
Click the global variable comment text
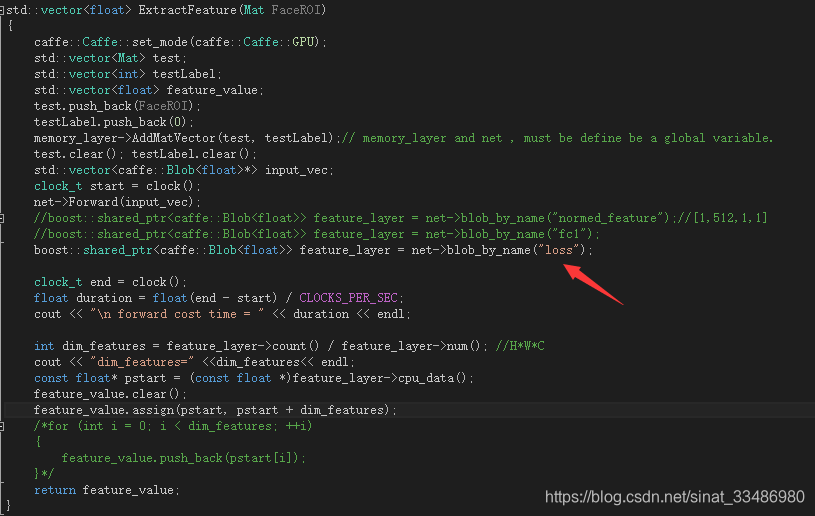(558, 138)
